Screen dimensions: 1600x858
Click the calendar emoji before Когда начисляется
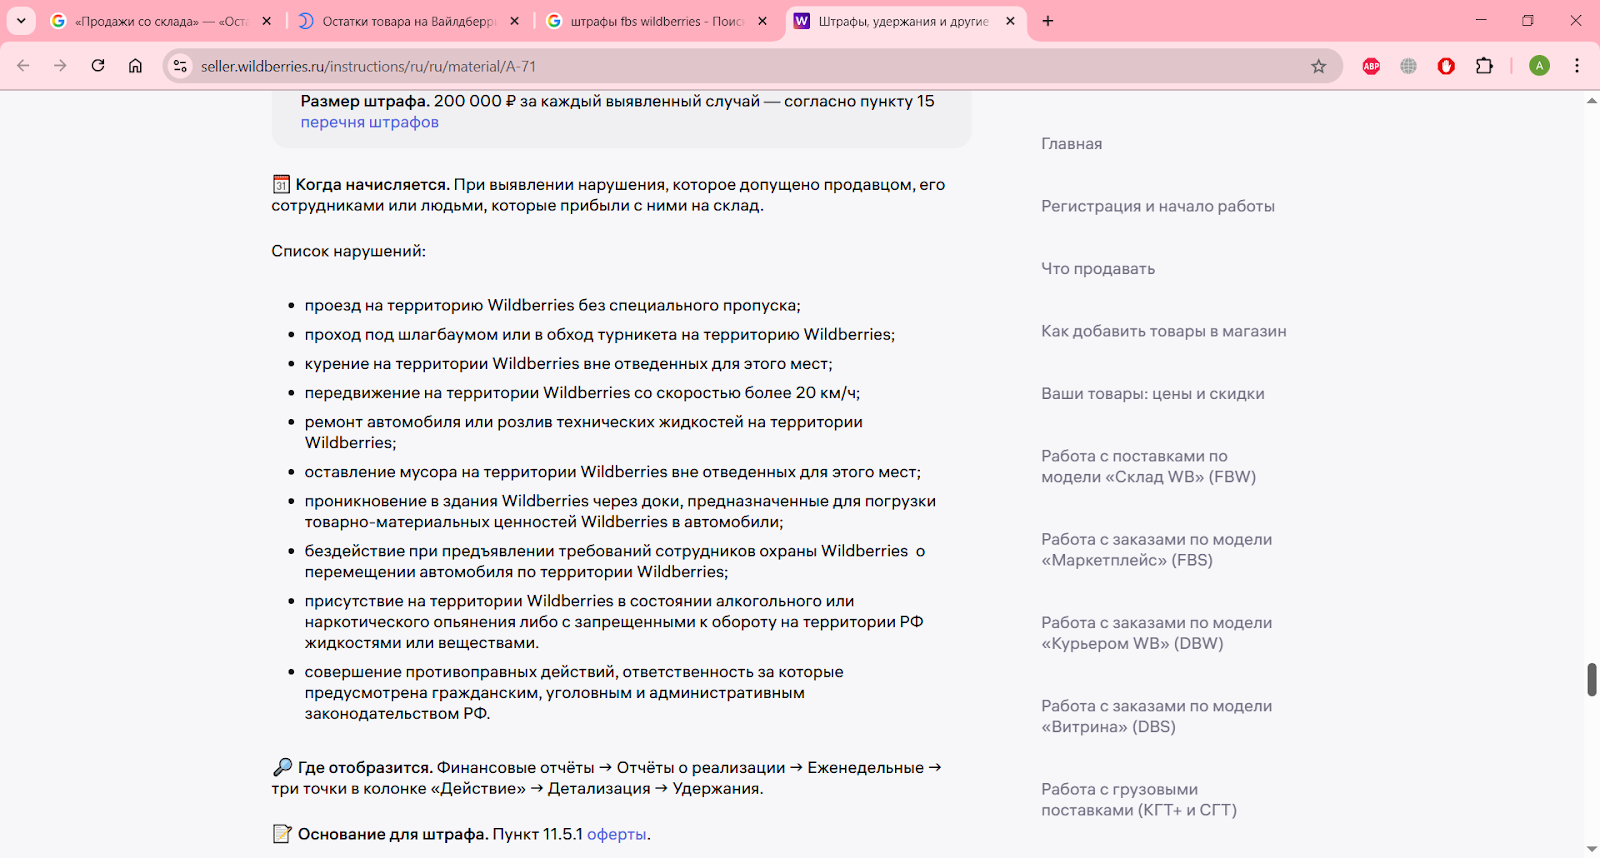[281, 184]
